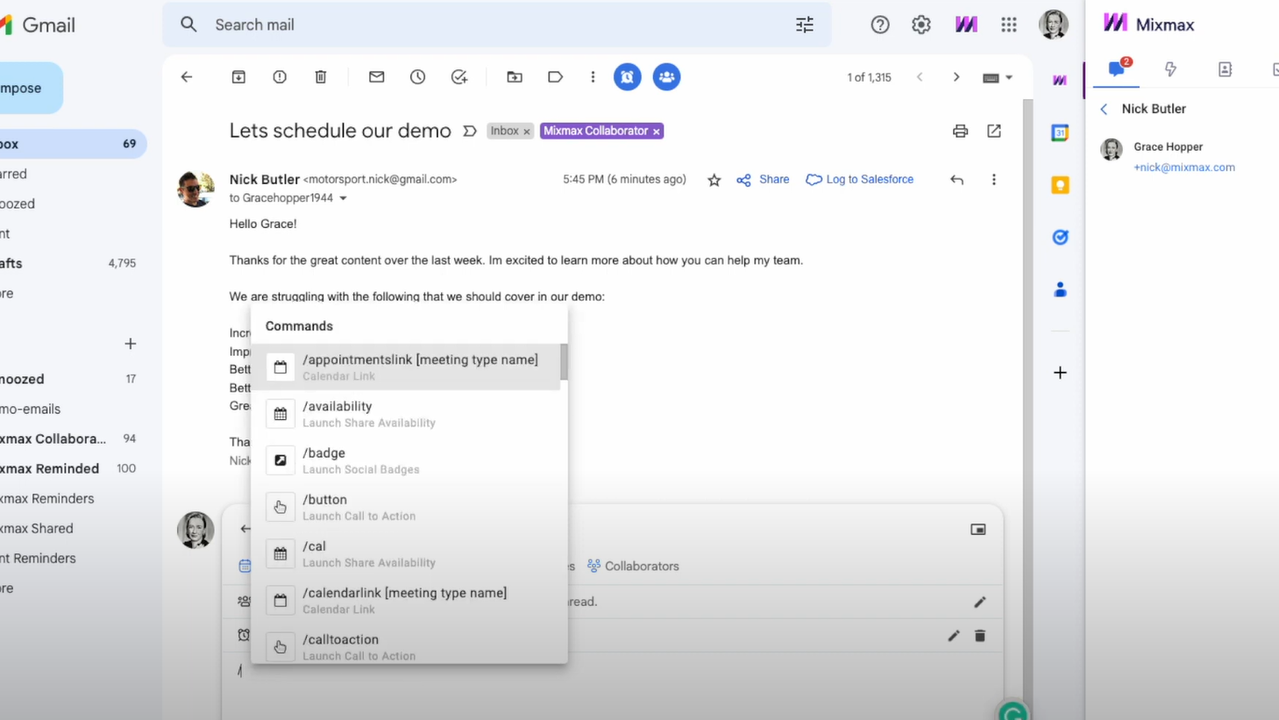Click the Snooze clock icon
The image size is (1279, 720).
pos(417,77)
